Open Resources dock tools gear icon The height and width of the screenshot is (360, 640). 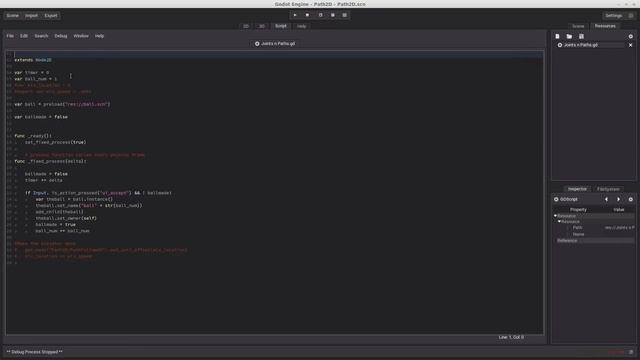pos(631,36)
